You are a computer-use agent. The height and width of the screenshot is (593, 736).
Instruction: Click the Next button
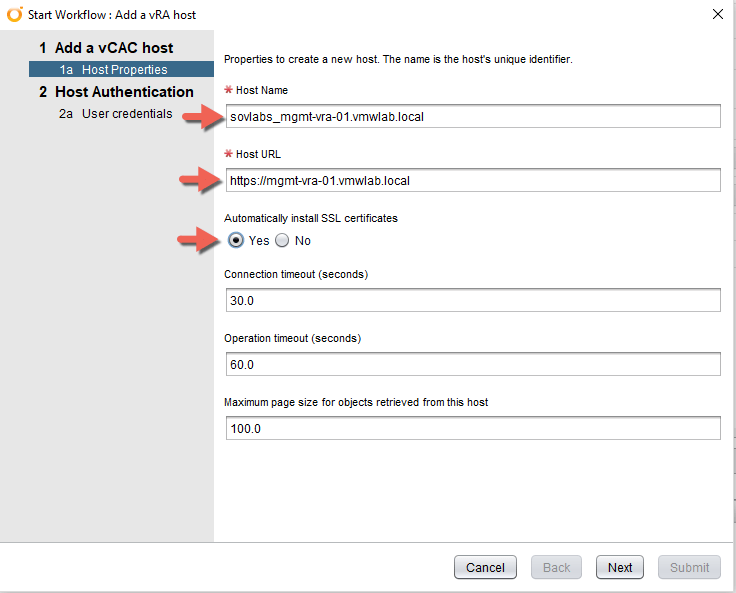(x=620, y=567)
